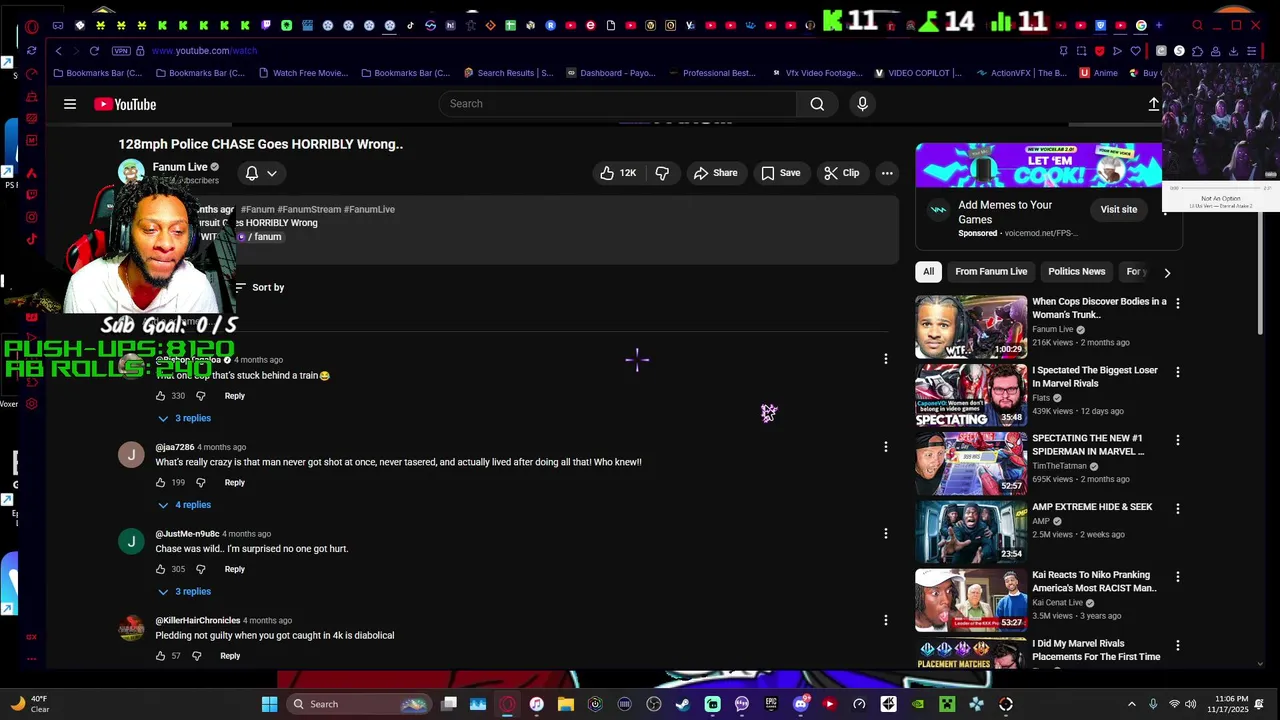Like the jaa7286 comment with 199 likes
The height and width of the screenshot is (720, 1280).
click(x=160, y=482)
